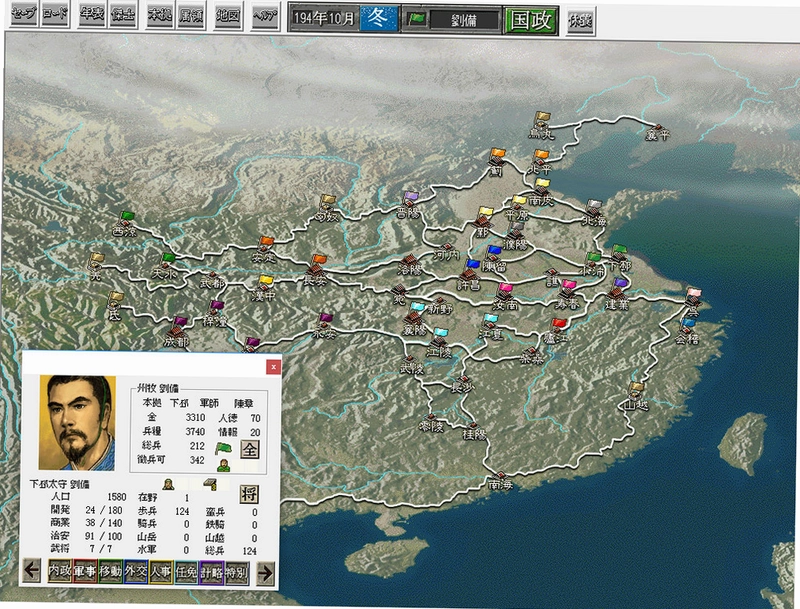Screen dimensions: 800x609
Task: Select the 許昌 city with blue flag
Action: coord(469,276)
